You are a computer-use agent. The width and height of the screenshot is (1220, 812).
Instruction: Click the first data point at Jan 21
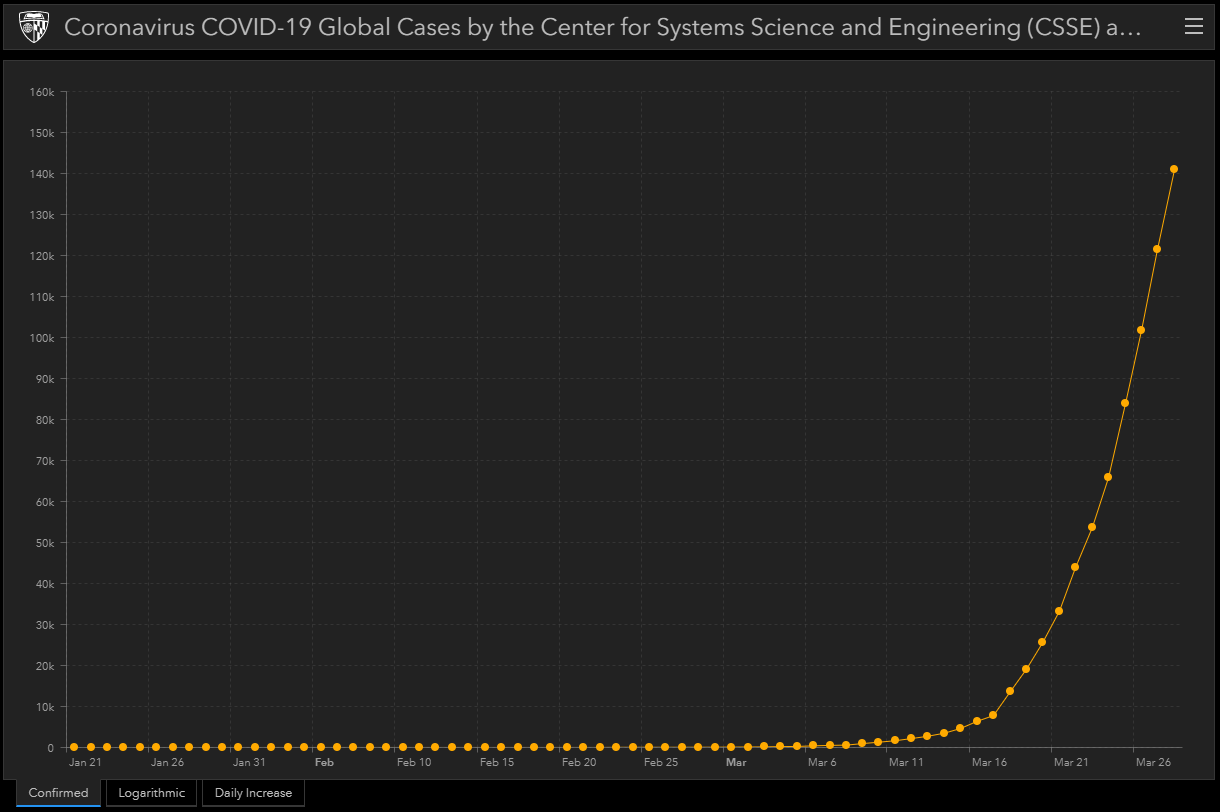(x=74, y=747)
